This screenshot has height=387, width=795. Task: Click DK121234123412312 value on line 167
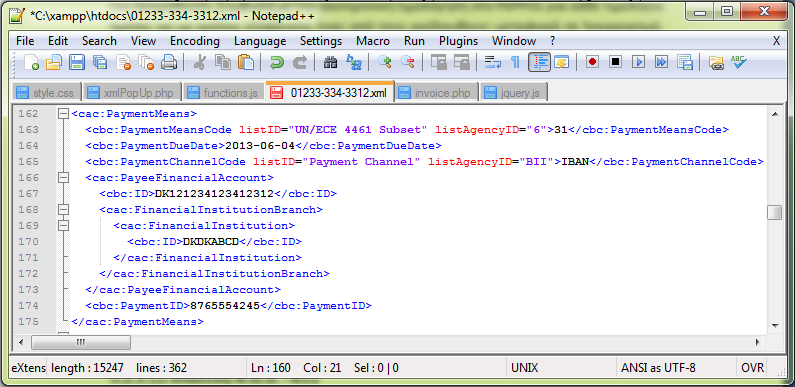(x=214, y=194)
